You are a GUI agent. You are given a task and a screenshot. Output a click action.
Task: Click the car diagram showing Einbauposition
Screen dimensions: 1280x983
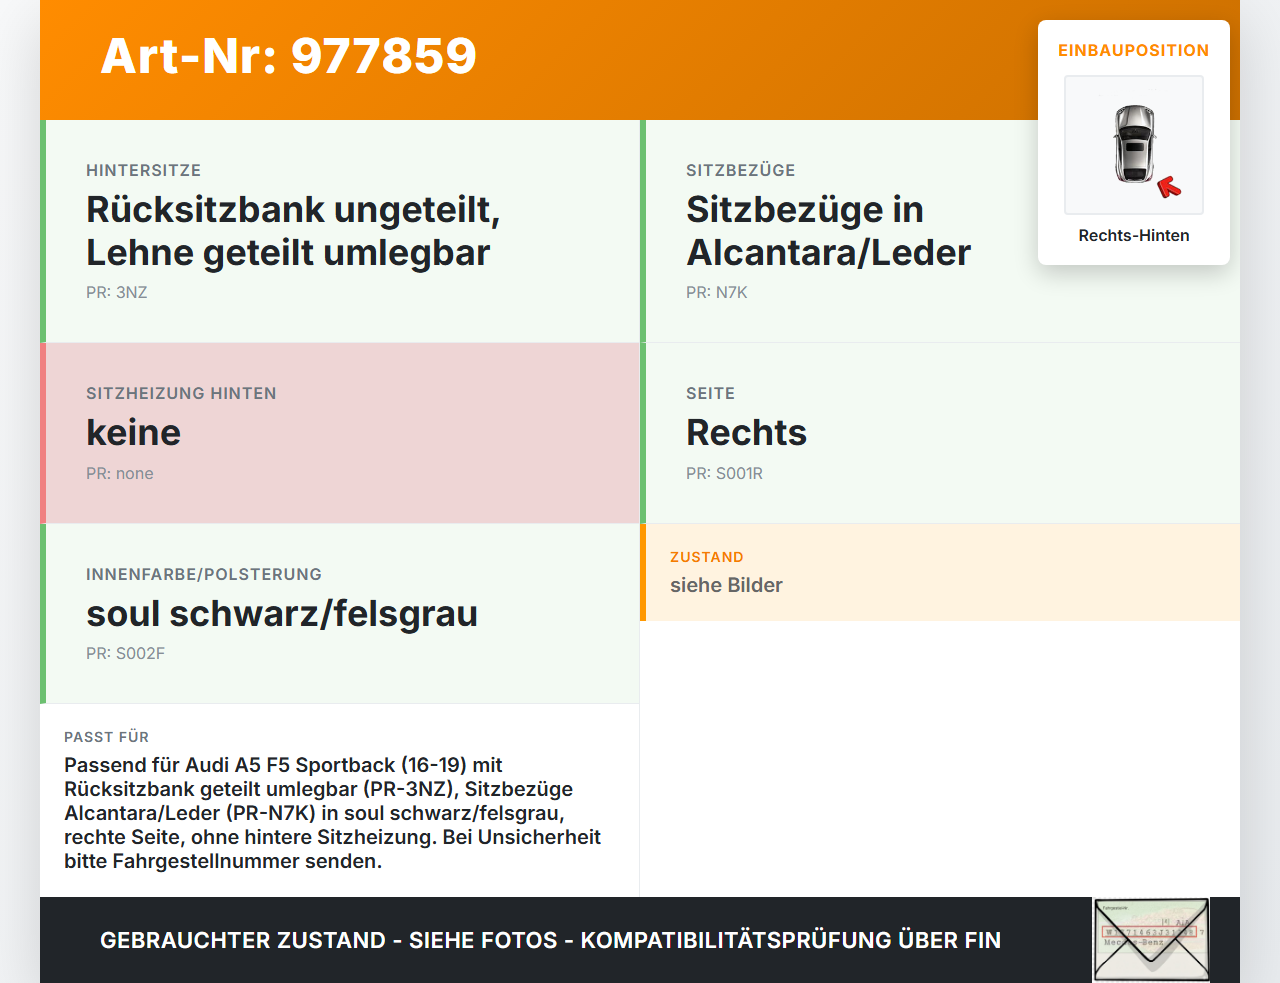pyautogui.click(x=1133, y=145)
